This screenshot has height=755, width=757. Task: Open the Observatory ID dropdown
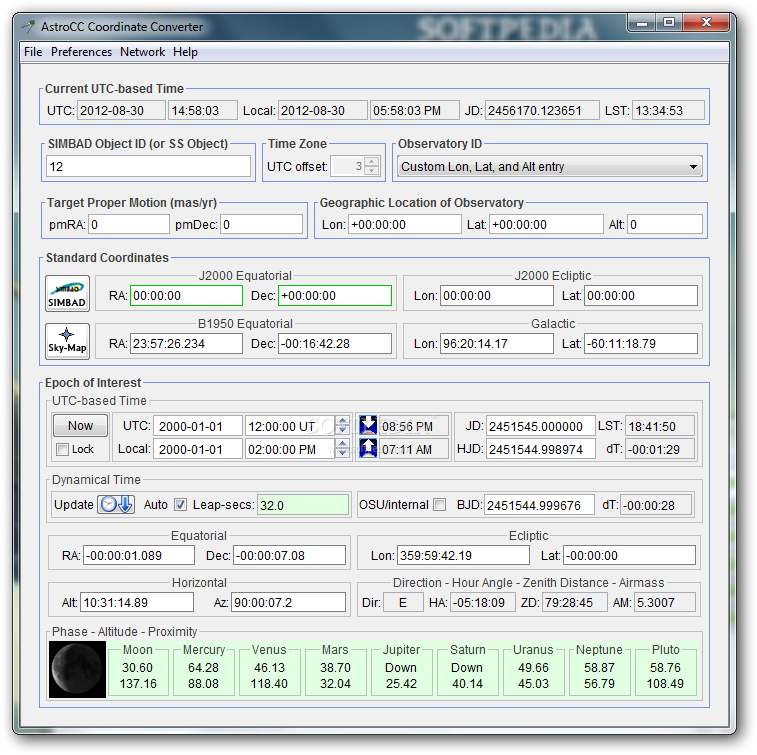(549, 167)
